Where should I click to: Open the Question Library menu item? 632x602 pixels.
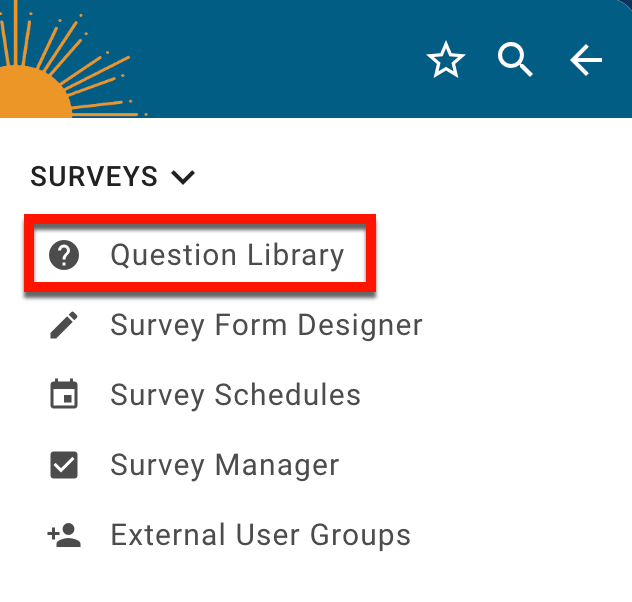(x=227, y=256)
